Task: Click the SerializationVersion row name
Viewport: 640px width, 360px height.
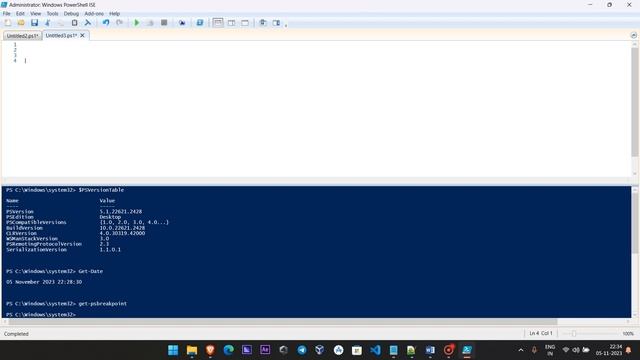Action: pos(36,249)
